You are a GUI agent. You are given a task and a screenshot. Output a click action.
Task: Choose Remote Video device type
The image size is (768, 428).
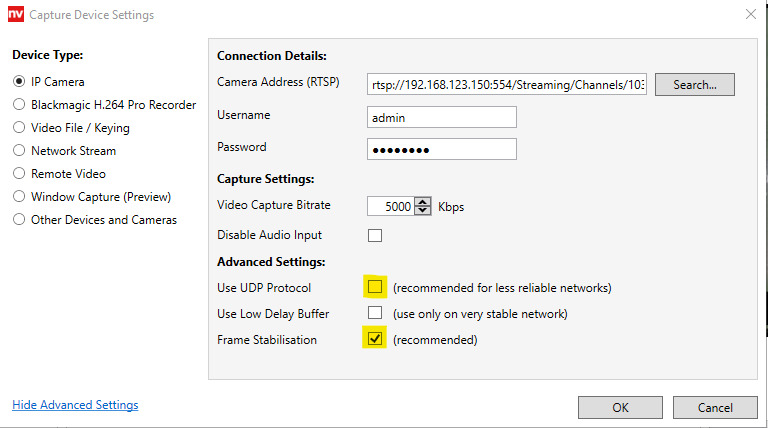coord(19,173)
